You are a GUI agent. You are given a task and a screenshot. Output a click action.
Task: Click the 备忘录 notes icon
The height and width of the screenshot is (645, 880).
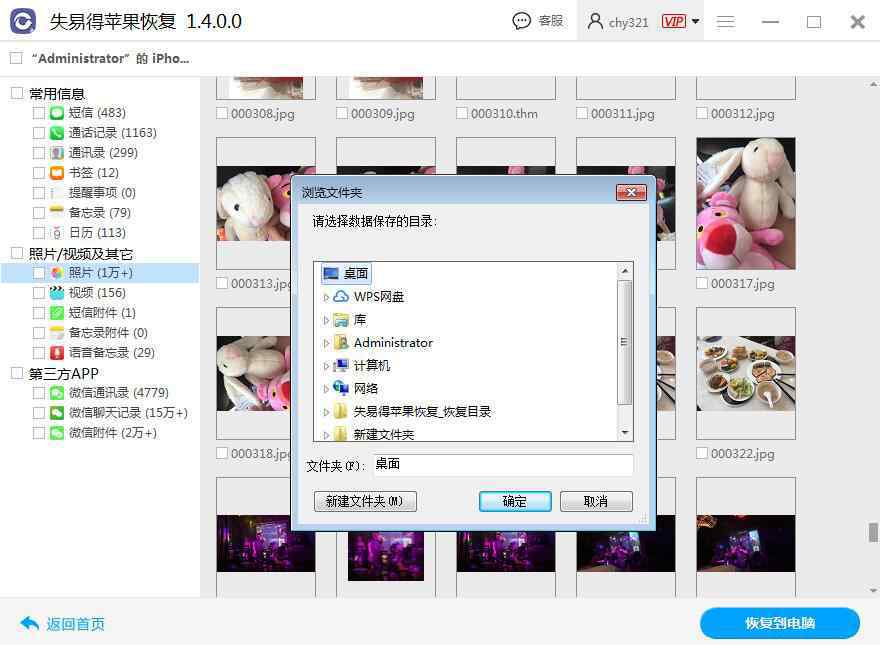tap(57, 213)
